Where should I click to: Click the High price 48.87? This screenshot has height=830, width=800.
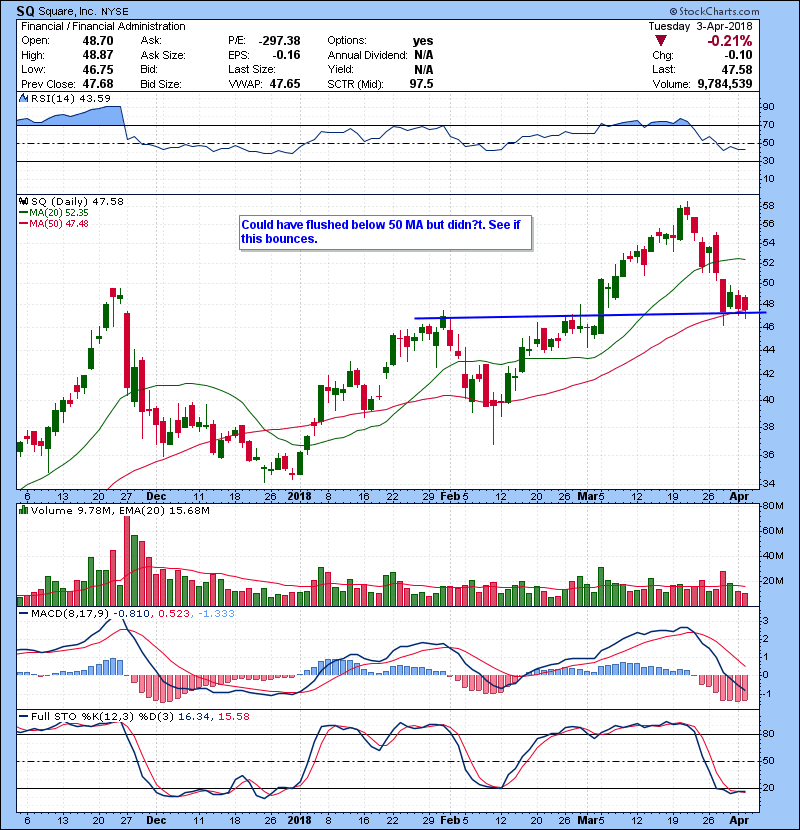click(98, 55)
